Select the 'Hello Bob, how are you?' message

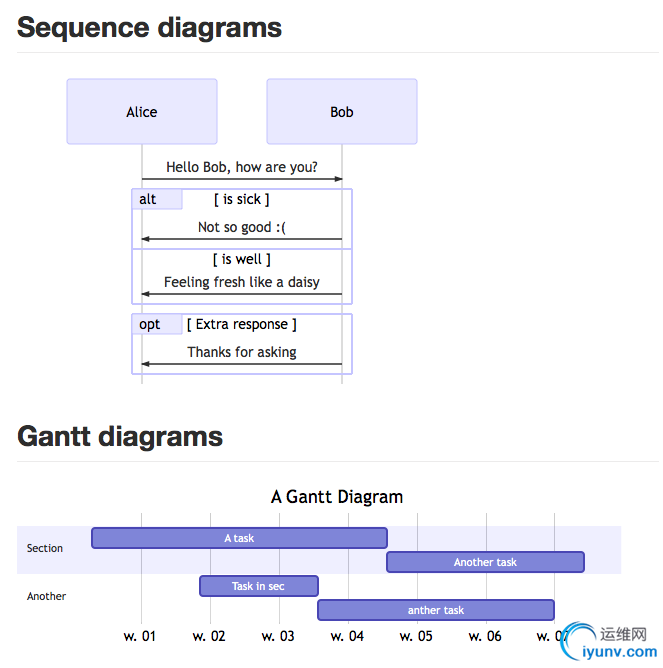[x=242, y=167]
